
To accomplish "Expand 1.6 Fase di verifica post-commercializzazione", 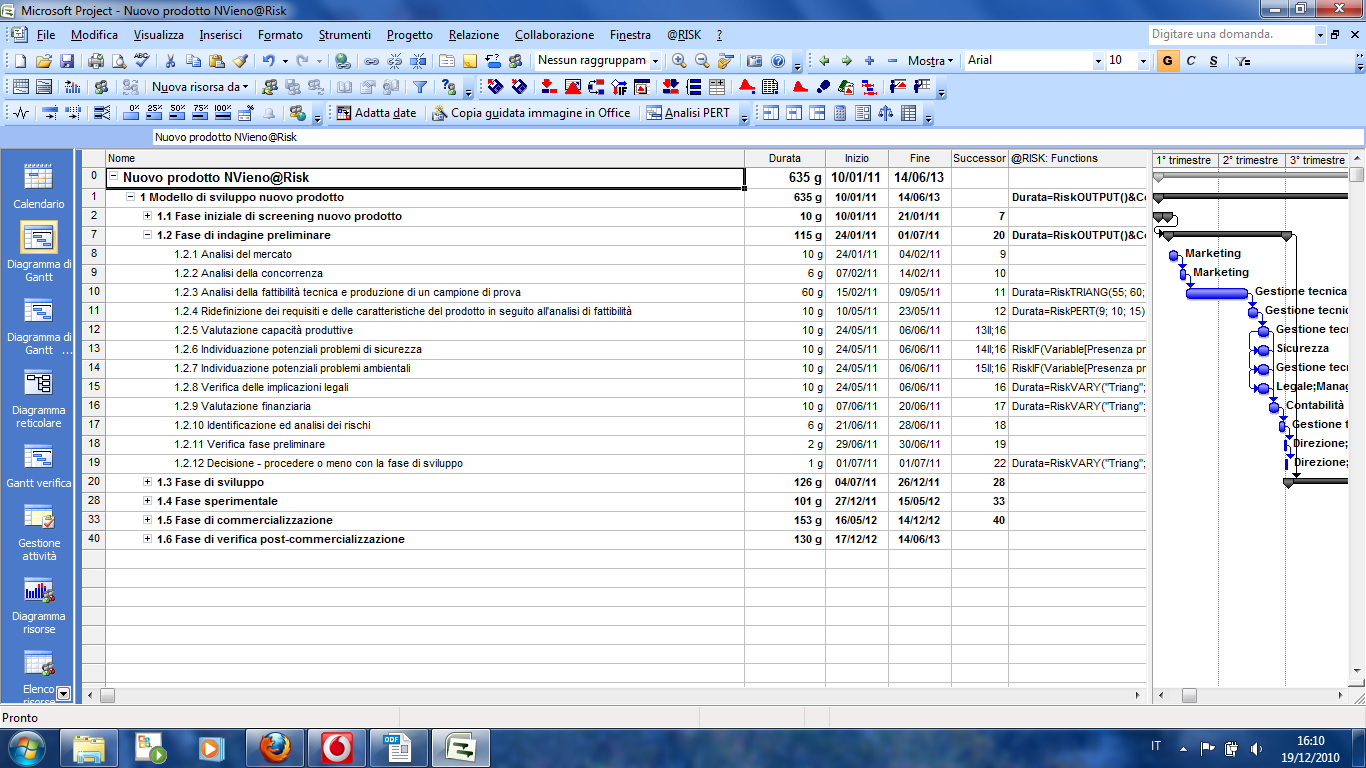I will tap(148, 539).
